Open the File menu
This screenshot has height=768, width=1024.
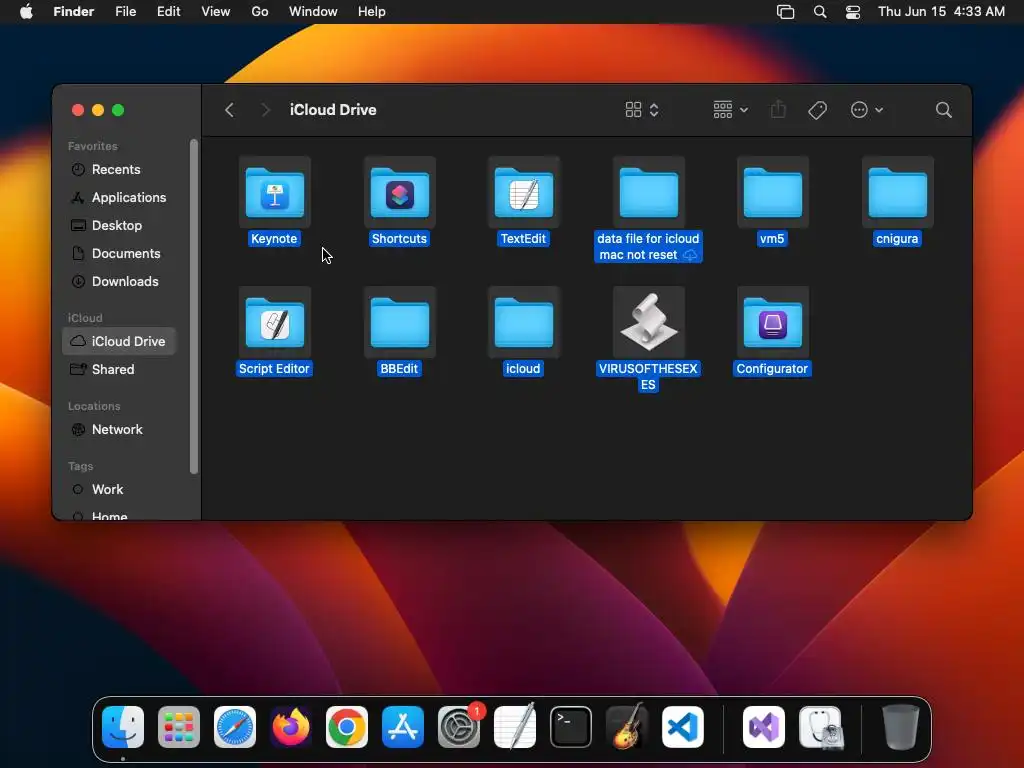click(x=125, y=12)
